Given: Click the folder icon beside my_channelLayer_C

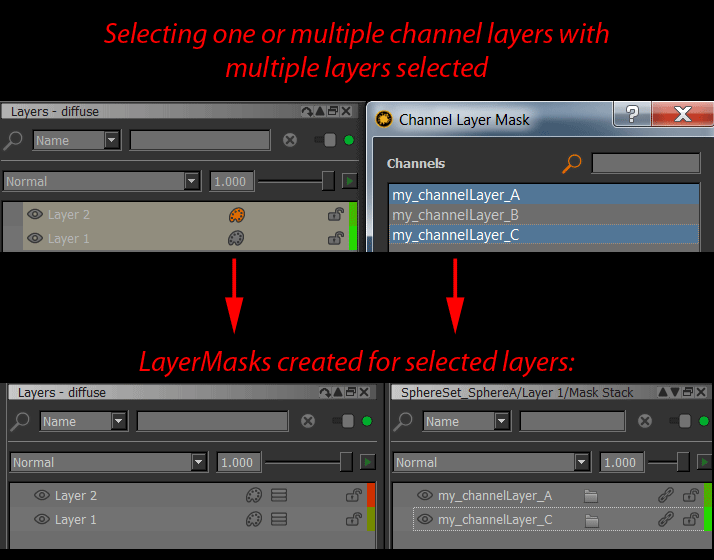Looking at the screenshot, I should pos(591,520).
